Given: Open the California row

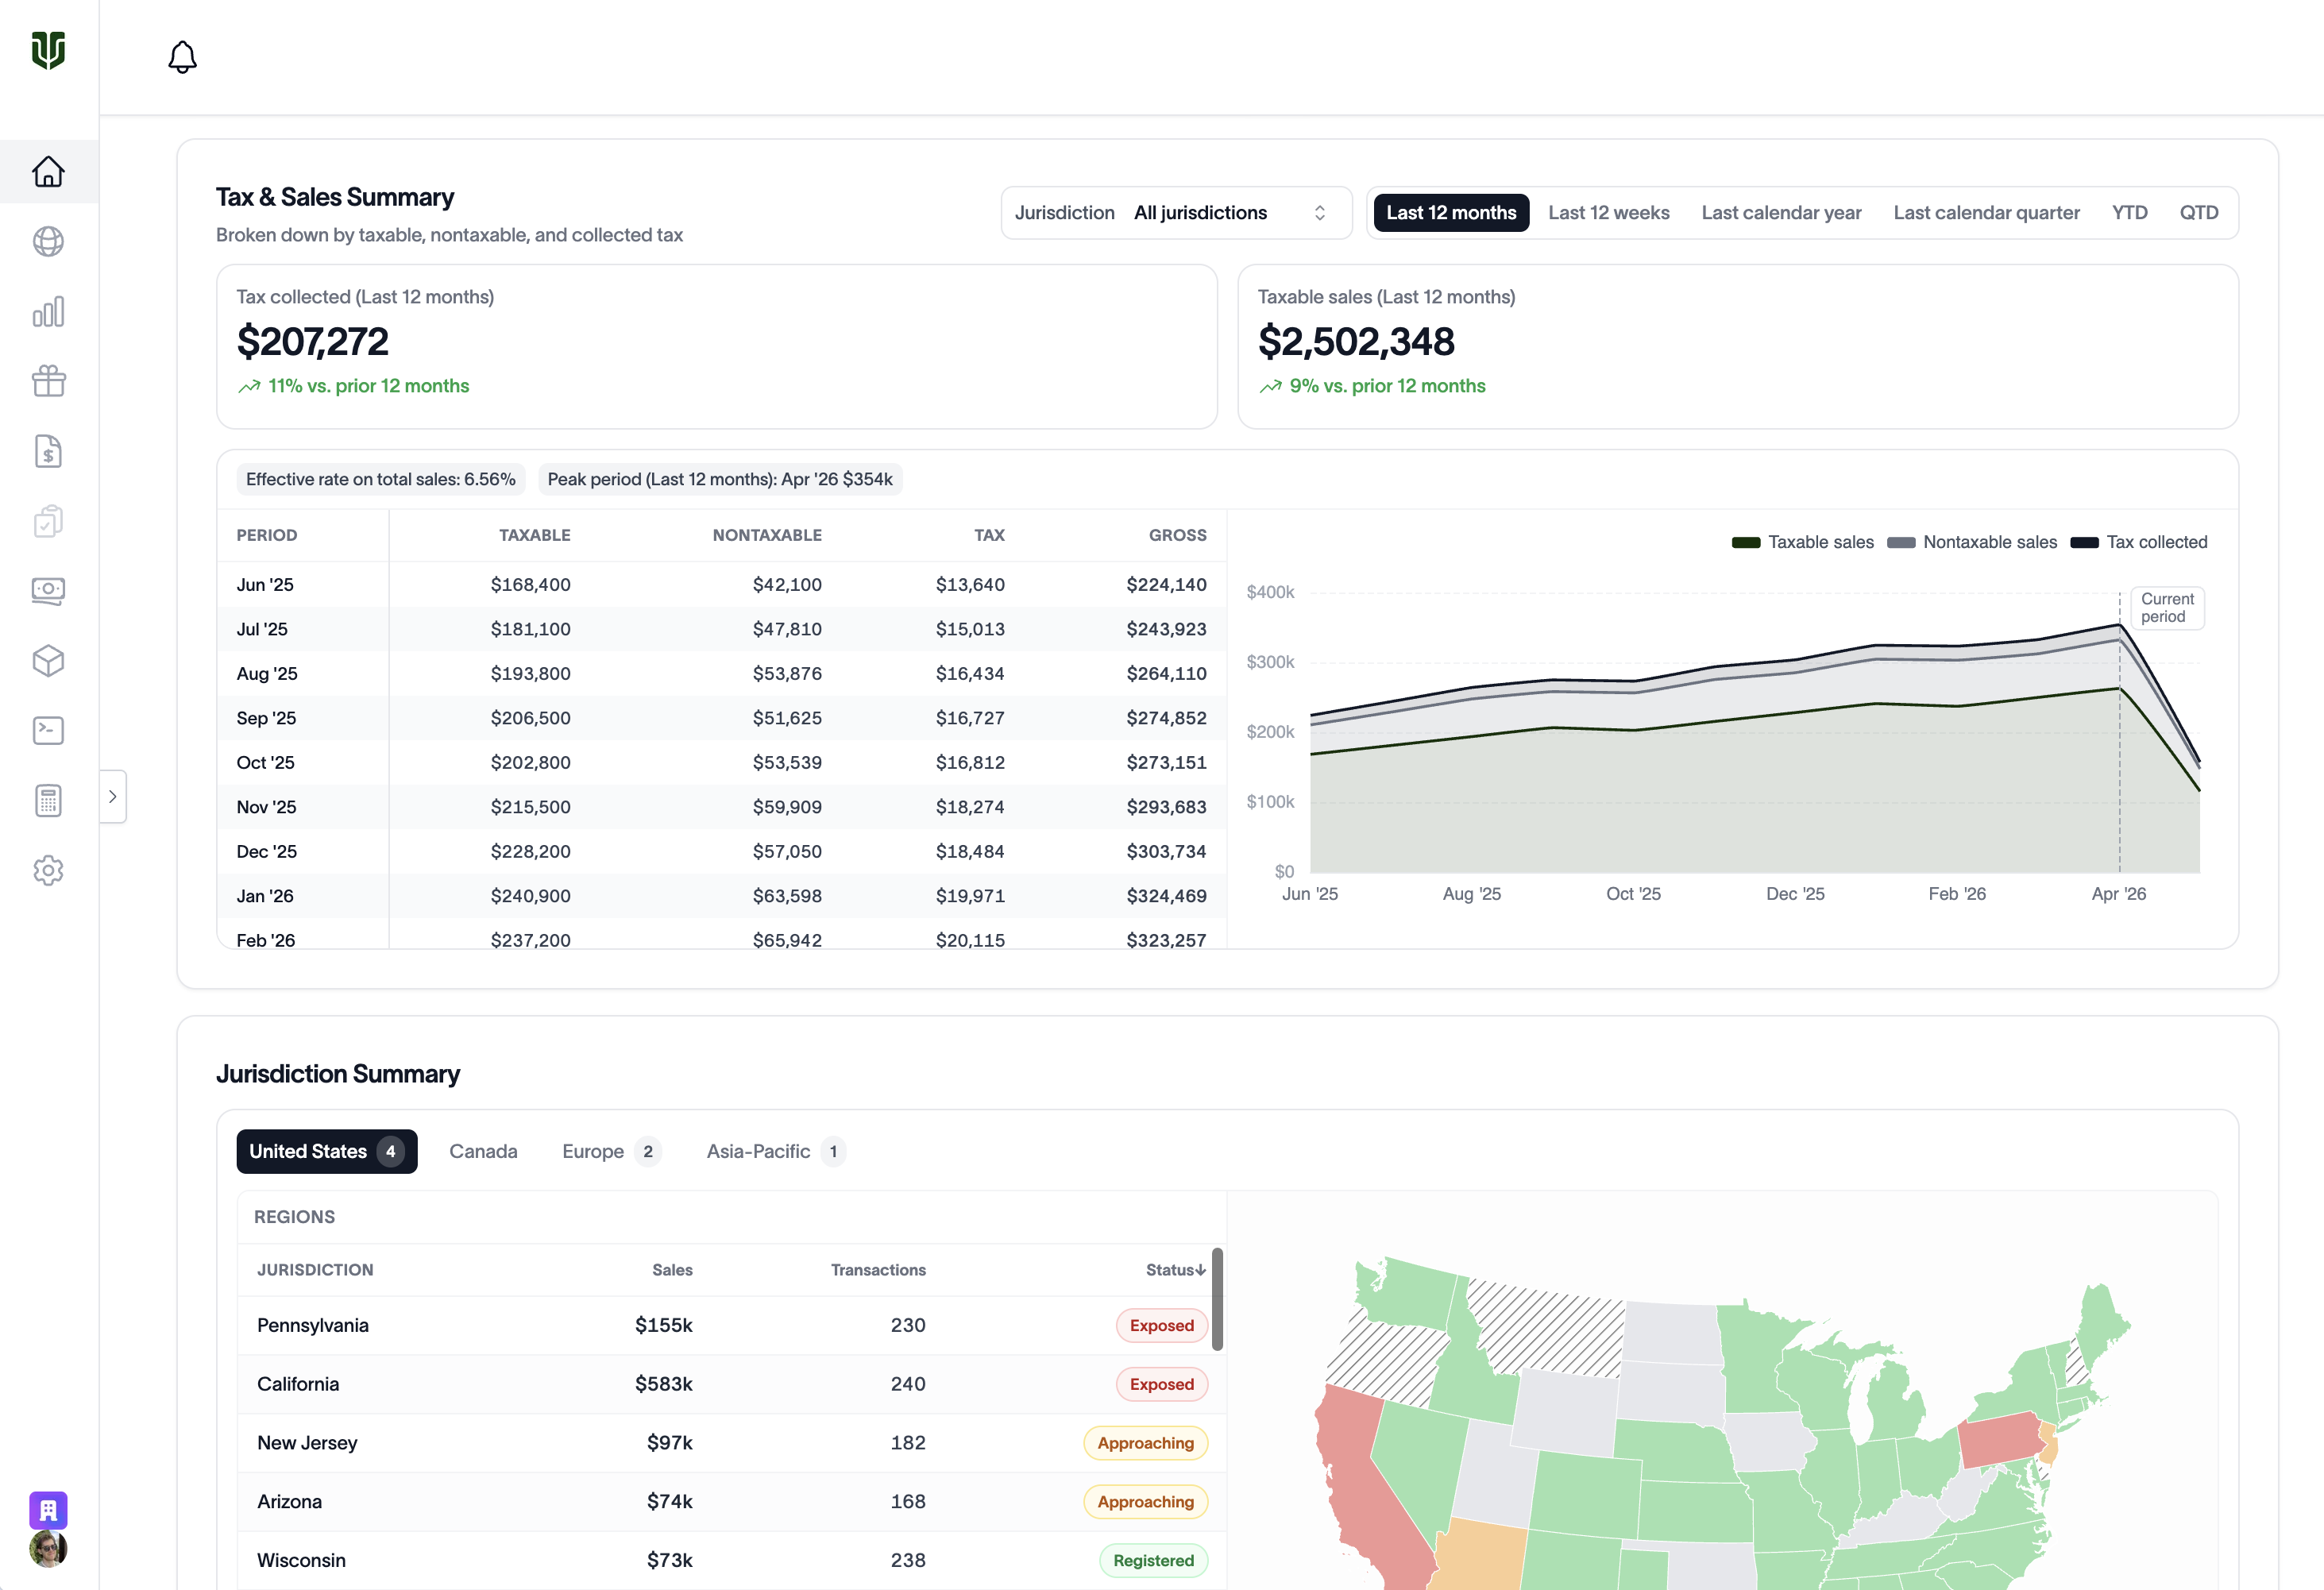Looking at the screenshot, I should [x=731, y=1385].
